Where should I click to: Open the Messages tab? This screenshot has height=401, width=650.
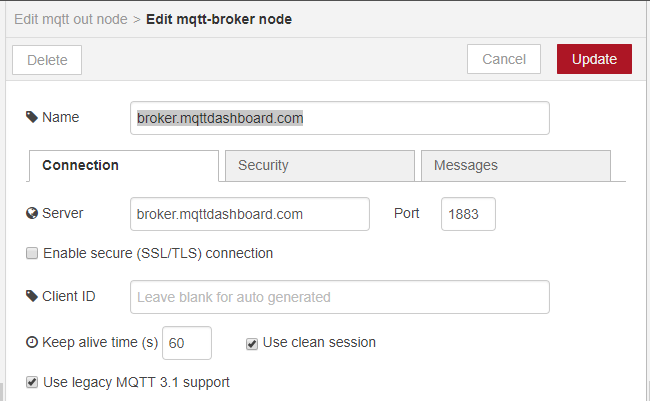click(516, 165)
